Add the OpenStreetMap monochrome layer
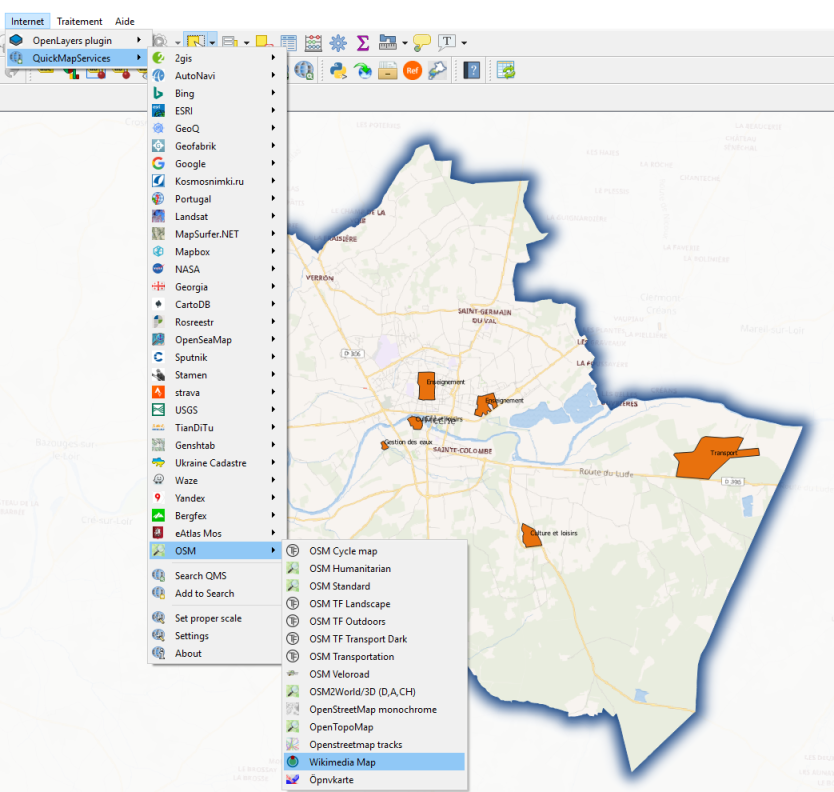Image resolution: width=834 pixels, height=792 pixels. [374, 710]
